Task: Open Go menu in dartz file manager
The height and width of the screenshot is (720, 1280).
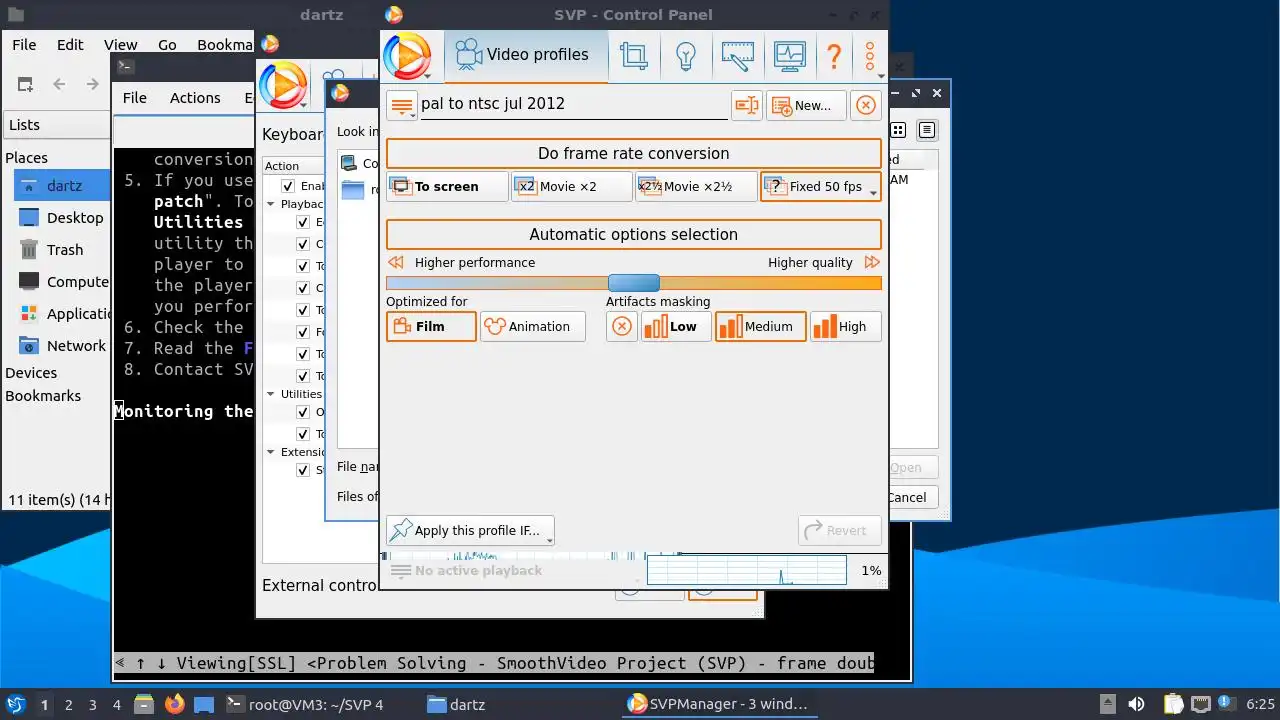Action: click(x=167, y=44)
